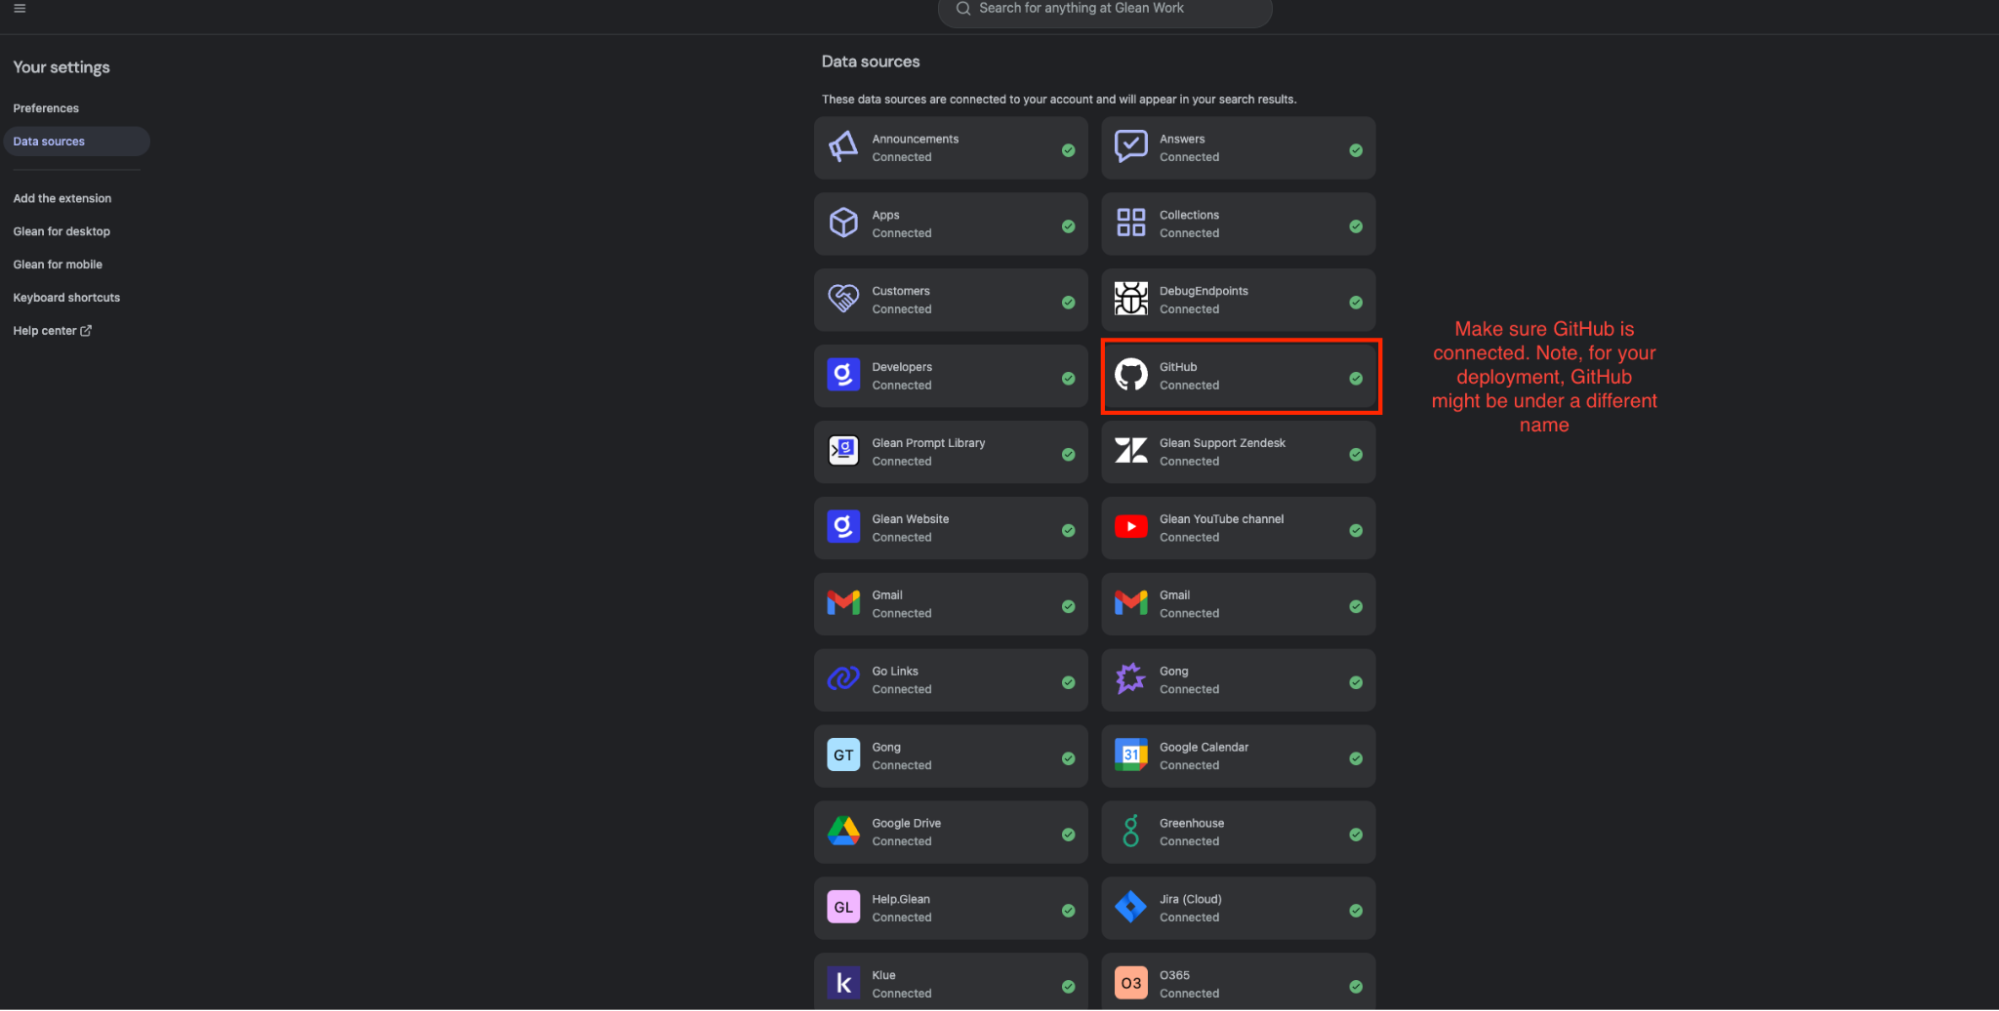The width and height of the screenshot is (1999, 1011).
Task: Click the GL Help.Glean tile icon
Action: [843, 907]
